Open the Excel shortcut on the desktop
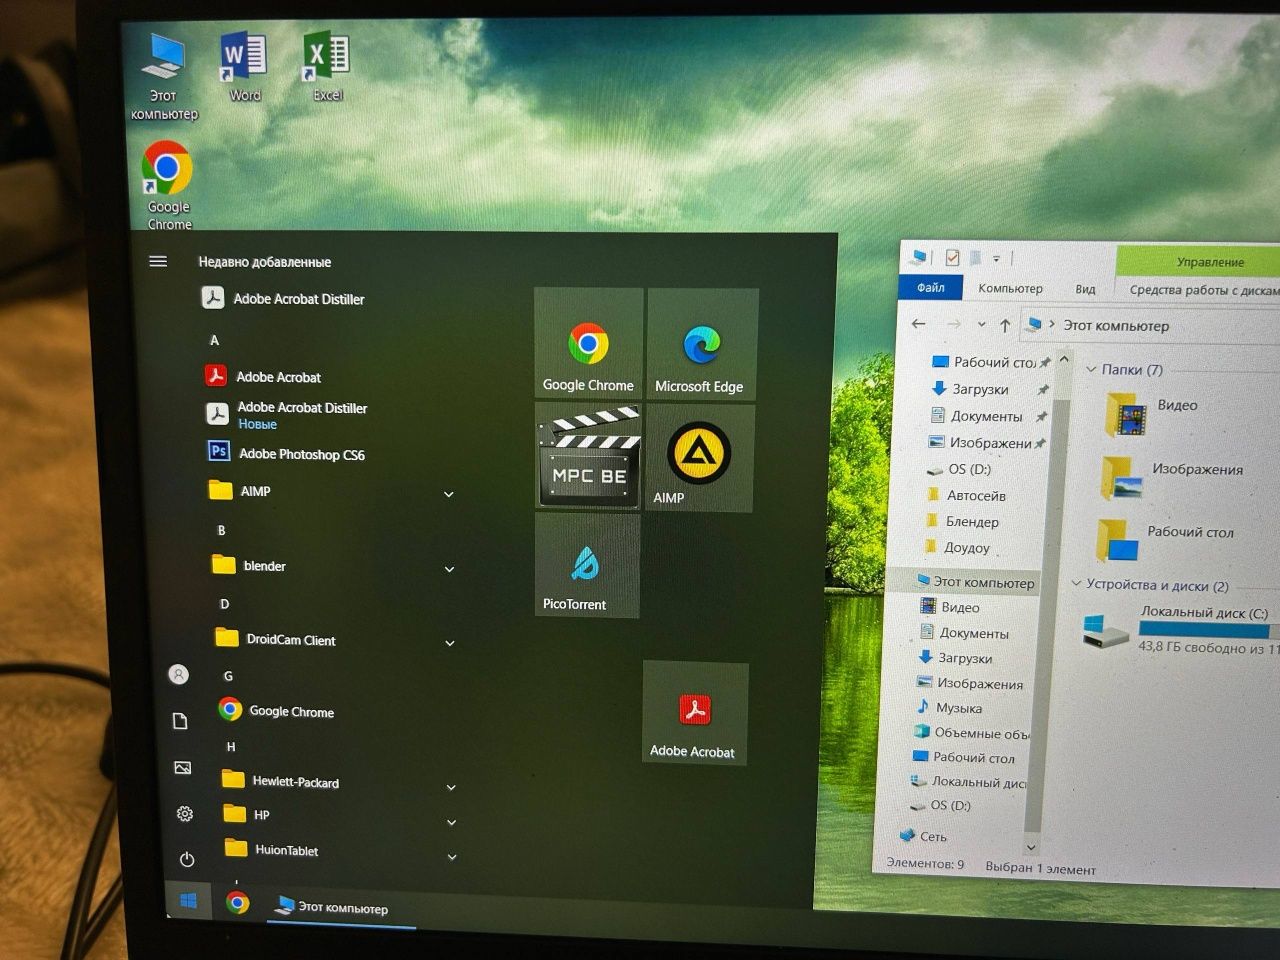 tap(326, 66)
